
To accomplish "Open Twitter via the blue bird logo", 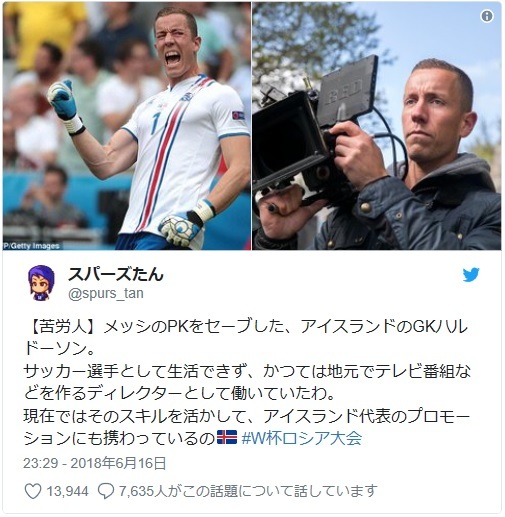I will 471,274.
